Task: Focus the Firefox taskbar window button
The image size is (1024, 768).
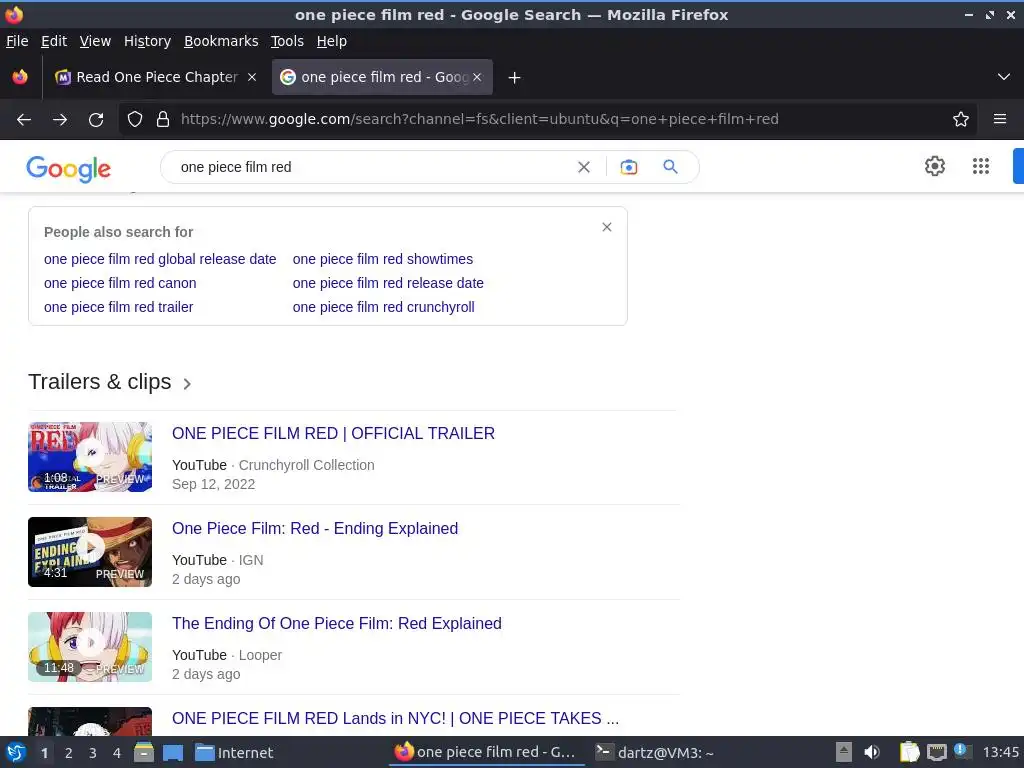Action: click(x=486, y=752)
